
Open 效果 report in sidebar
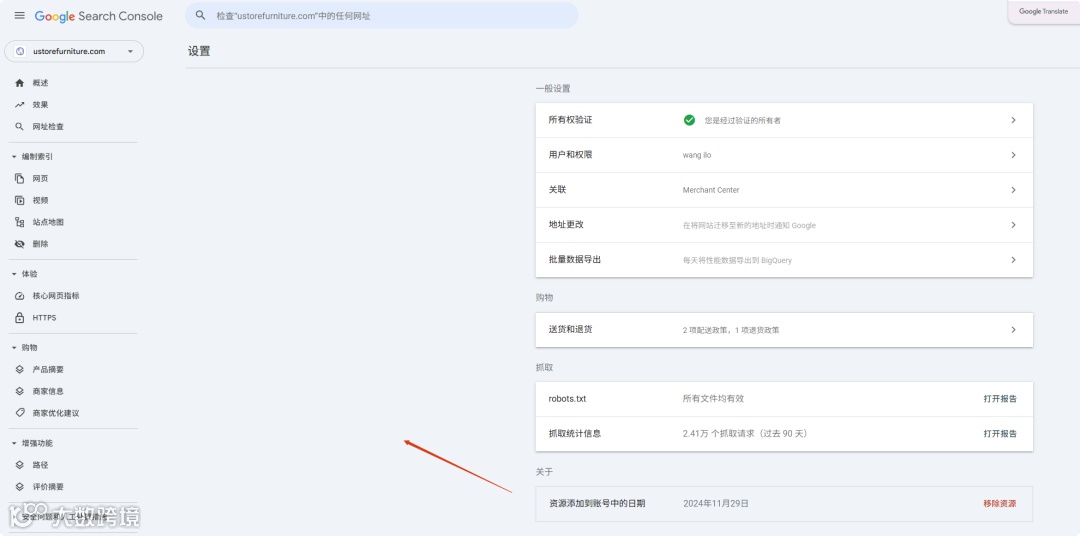click(41, 105)
